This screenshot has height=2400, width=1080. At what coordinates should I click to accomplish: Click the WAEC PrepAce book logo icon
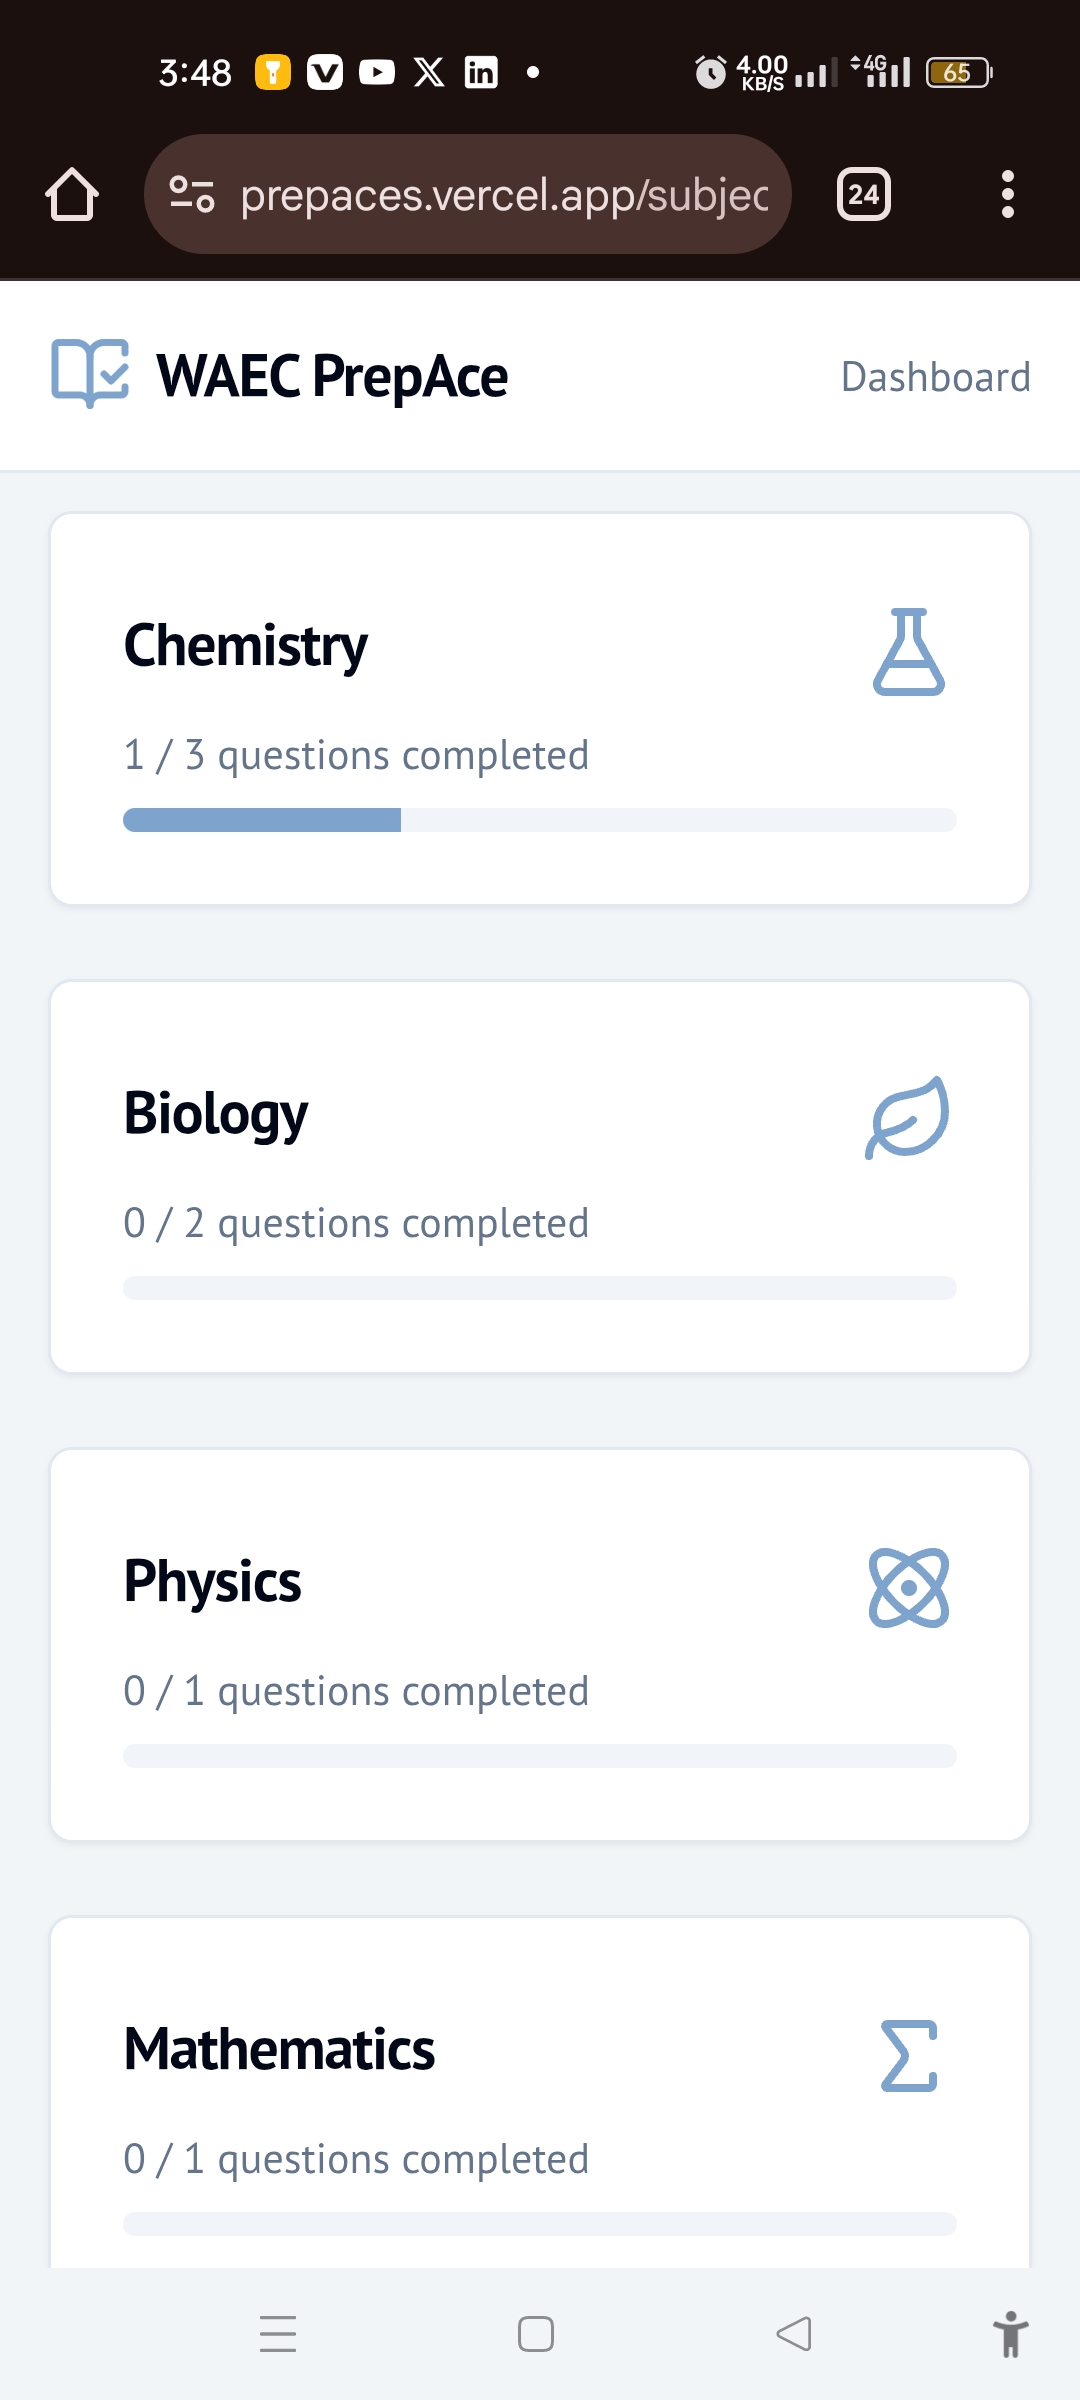pyautogui.click(x=90, y=374)
